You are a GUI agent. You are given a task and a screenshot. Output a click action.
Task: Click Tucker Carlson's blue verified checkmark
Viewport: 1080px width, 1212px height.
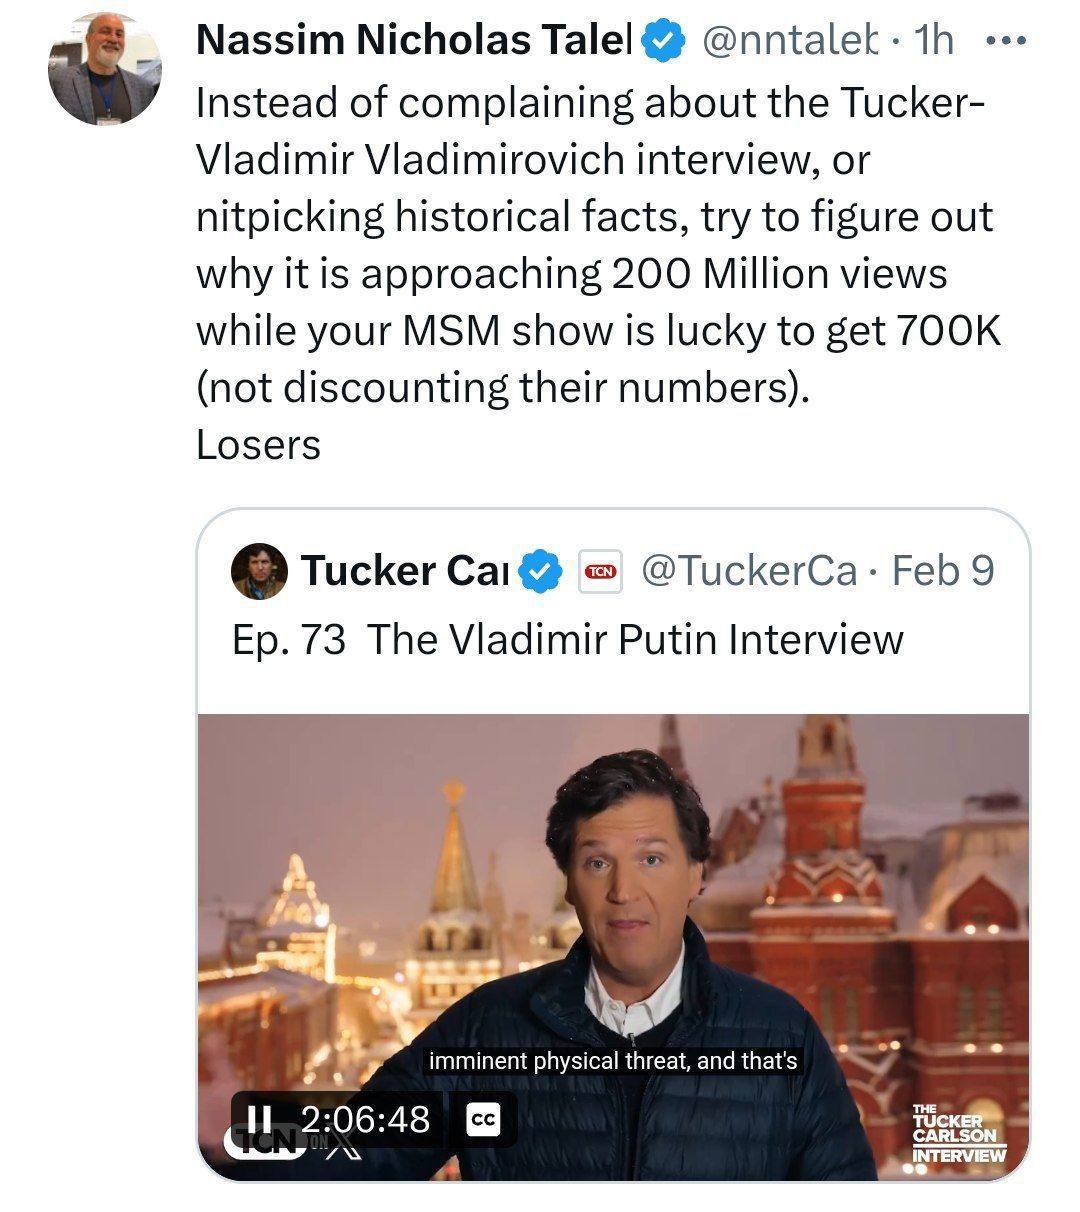coord(542,571)
